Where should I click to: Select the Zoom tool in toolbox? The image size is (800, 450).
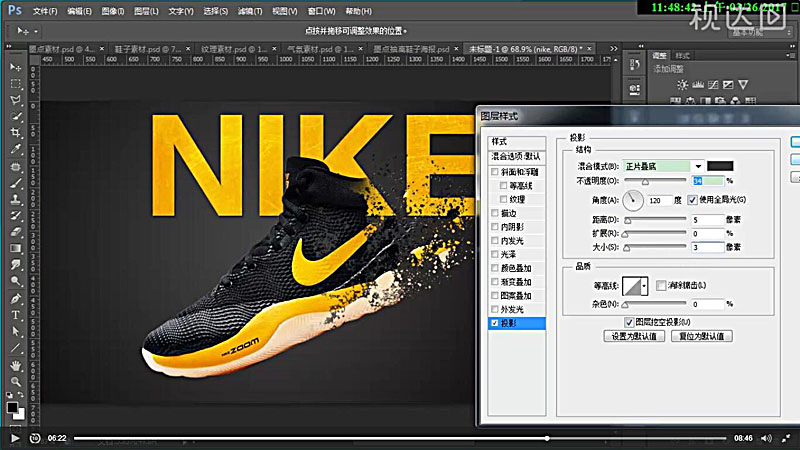[16, 382]
